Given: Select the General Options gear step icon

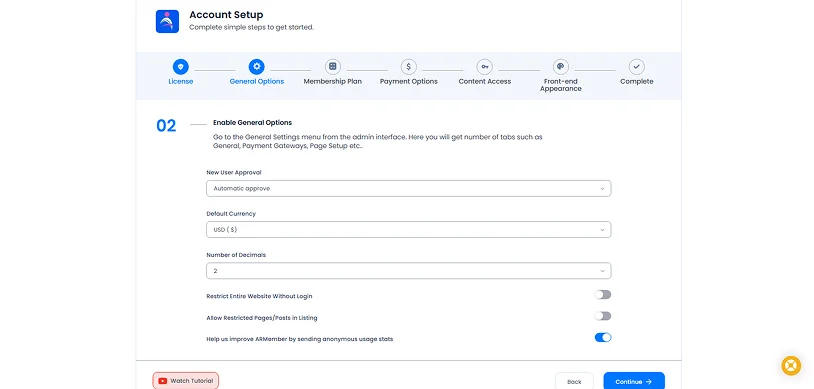Looking at the screenshot, I should [256, 66].
